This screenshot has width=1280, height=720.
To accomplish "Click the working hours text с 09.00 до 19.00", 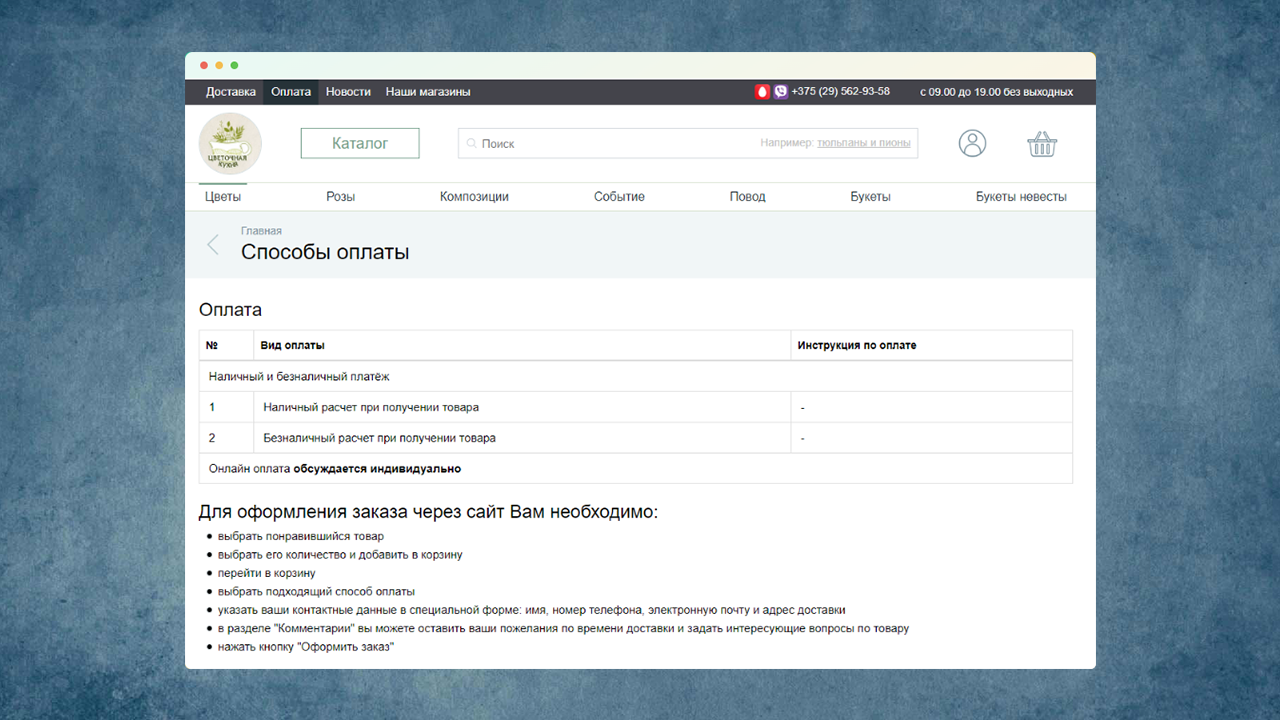I will point(996,92).
